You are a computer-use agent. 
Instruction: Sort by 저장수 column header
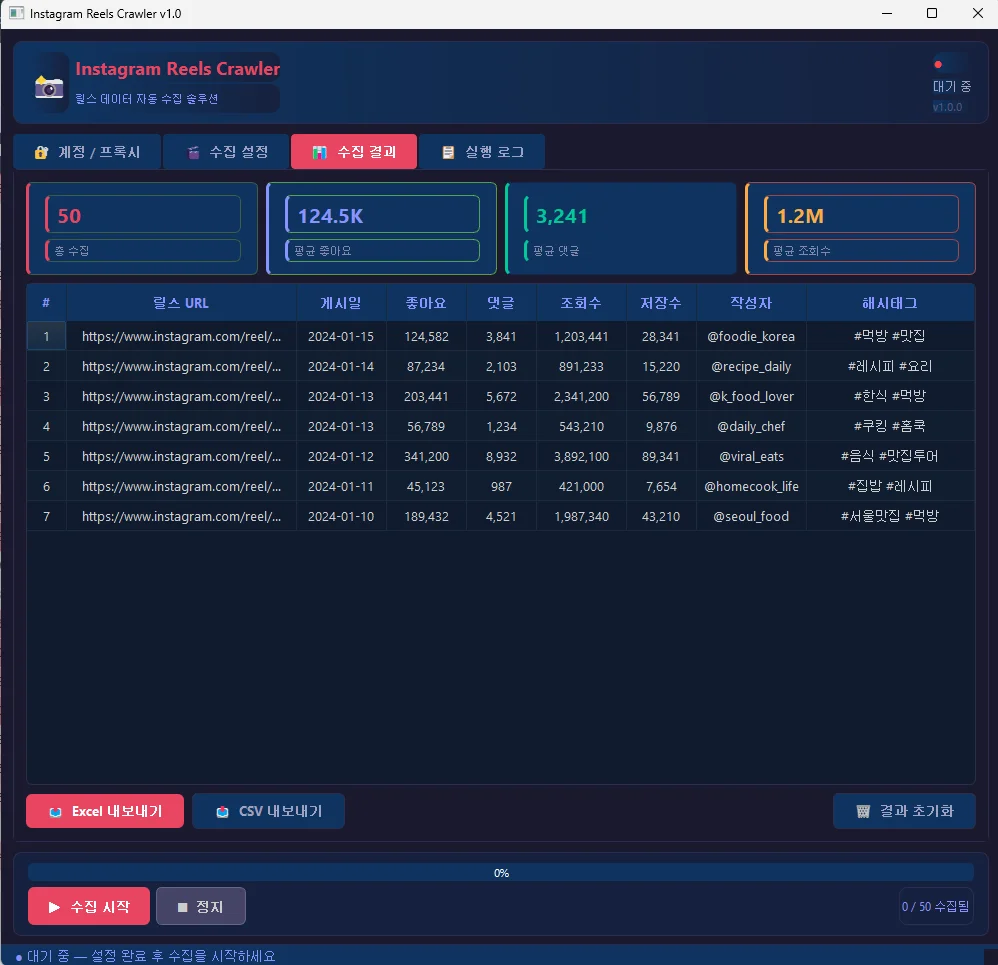point(661,303)
